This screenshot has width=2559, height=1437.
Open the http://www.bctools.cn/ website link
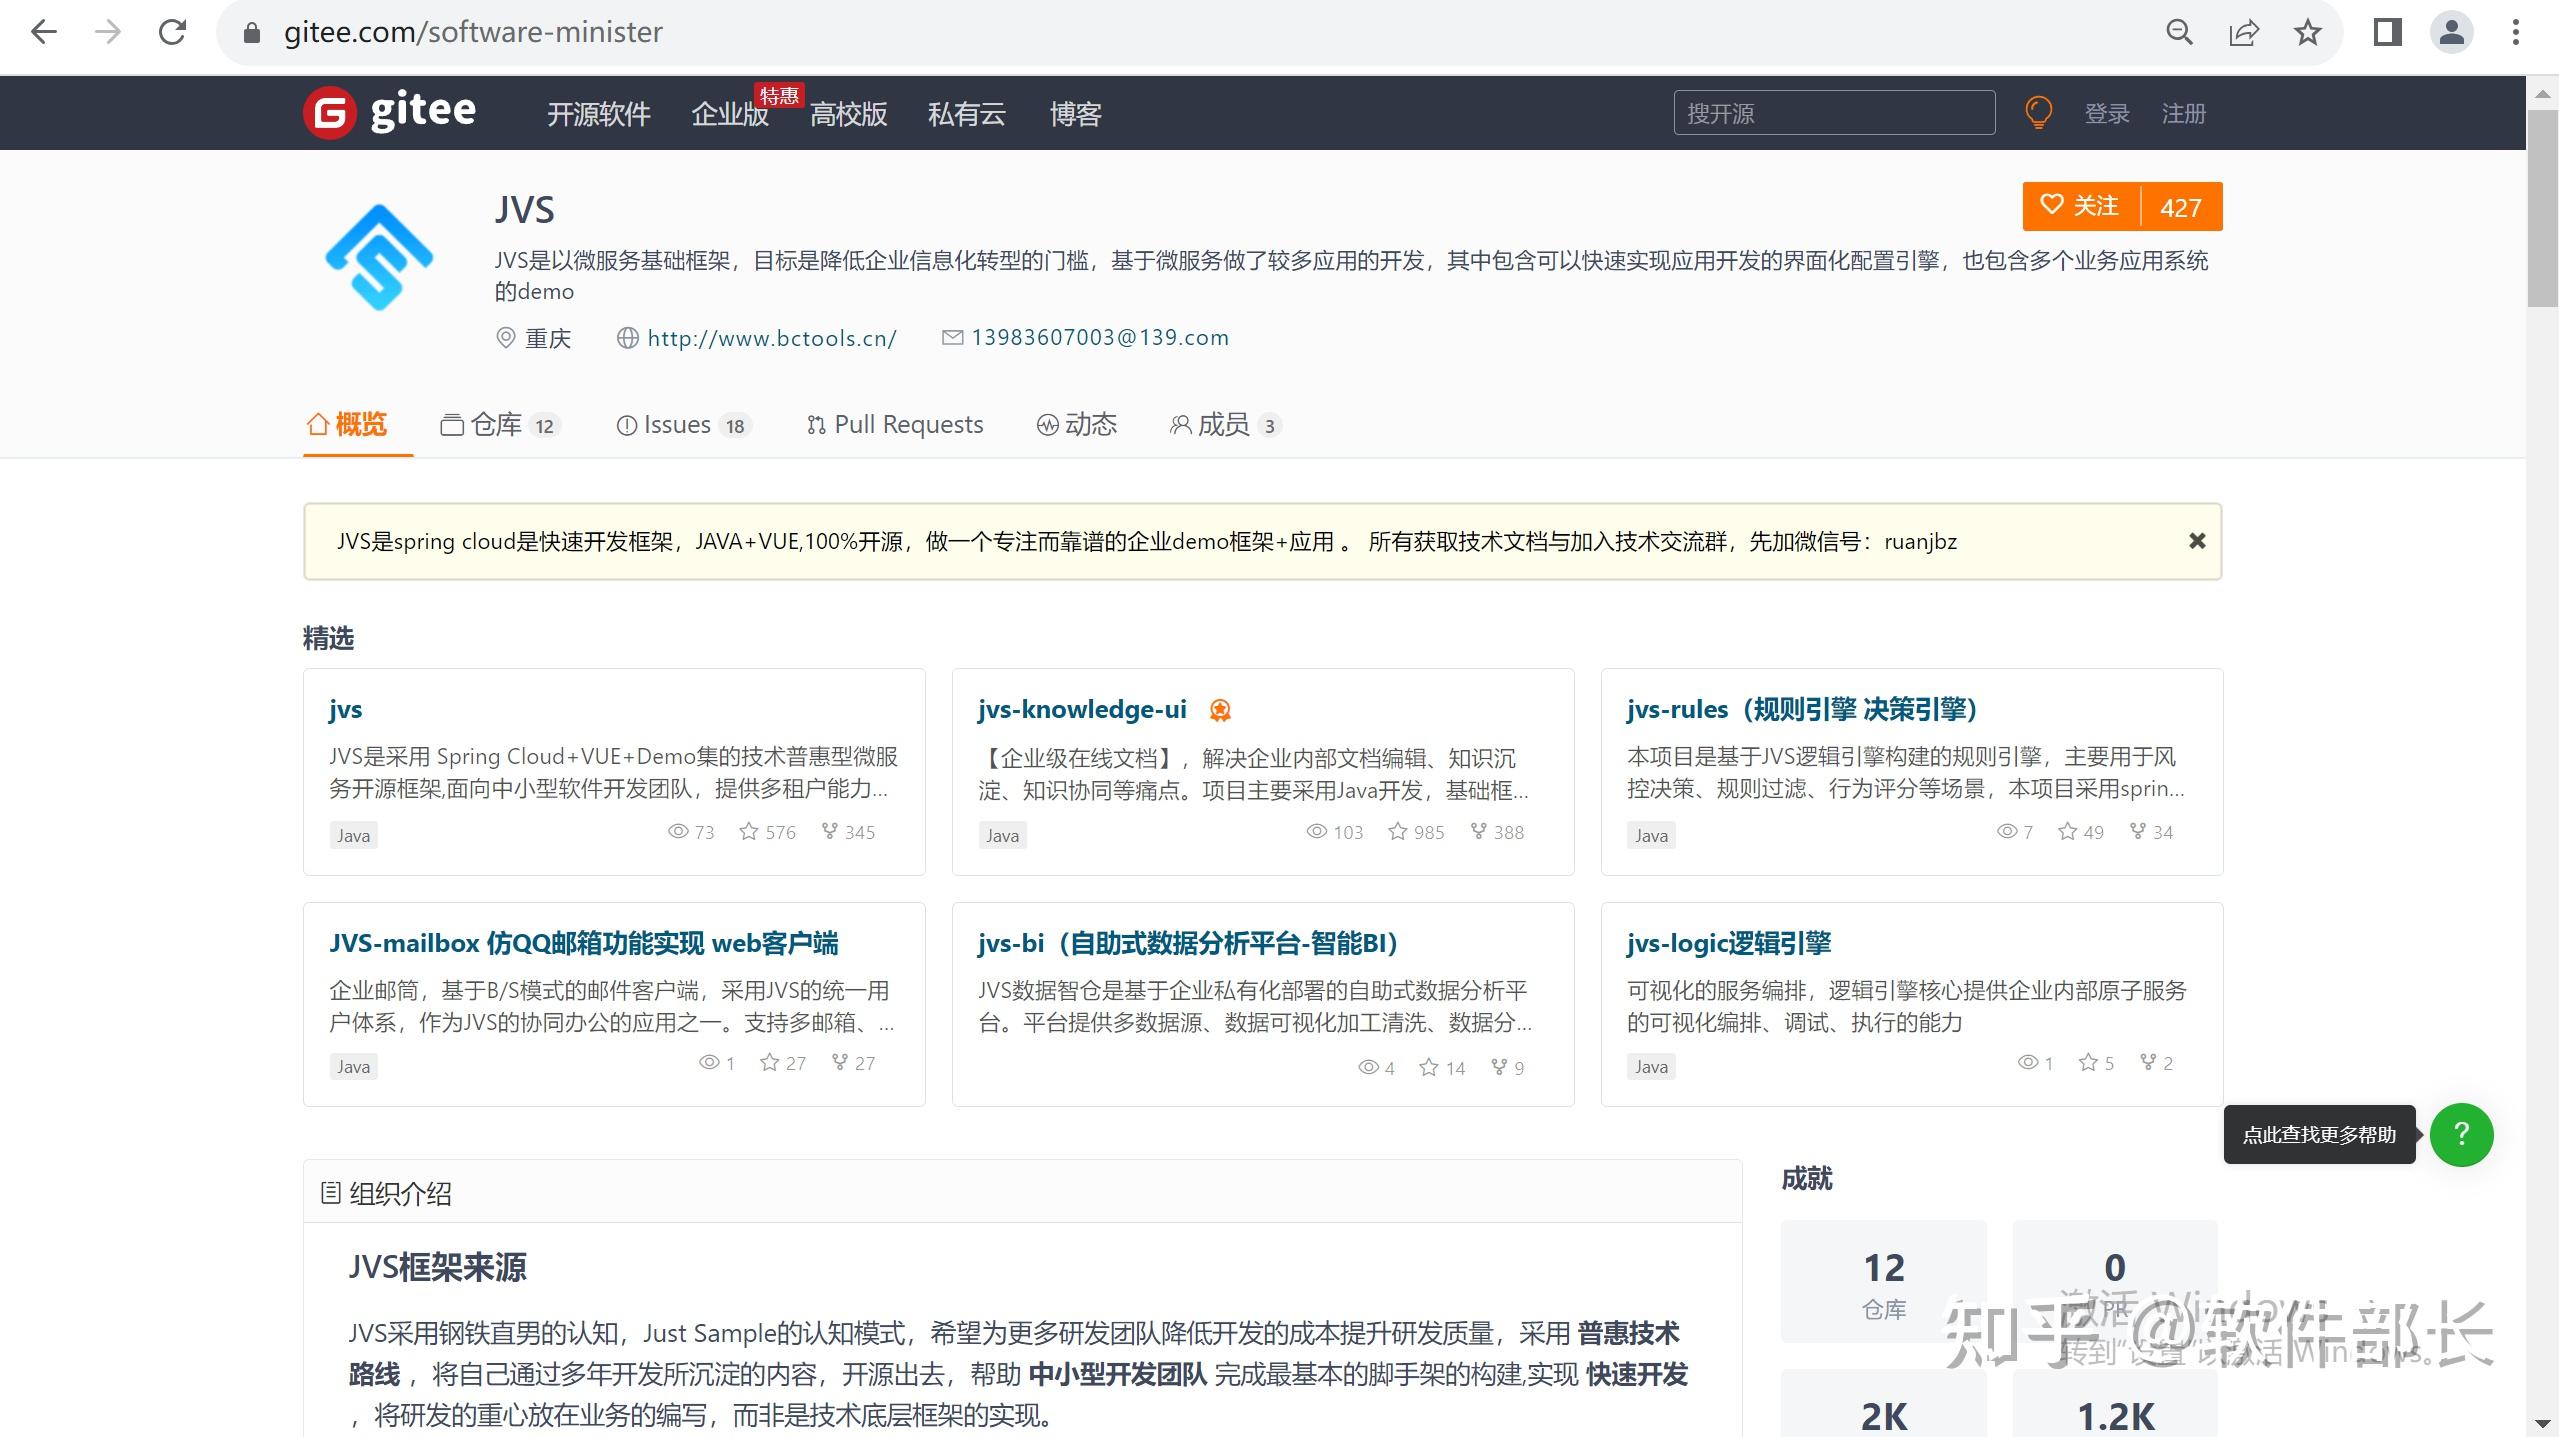pos(771,338)
